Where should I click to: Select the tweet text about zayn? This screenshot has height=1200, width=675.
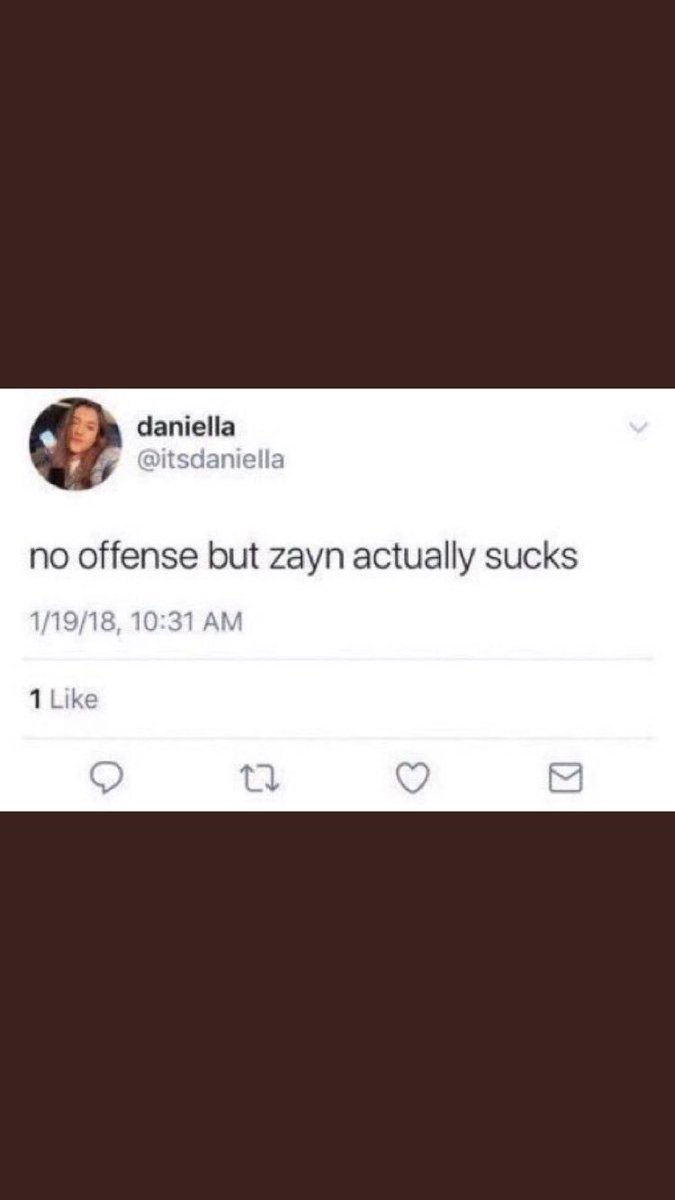click(303, 556)
